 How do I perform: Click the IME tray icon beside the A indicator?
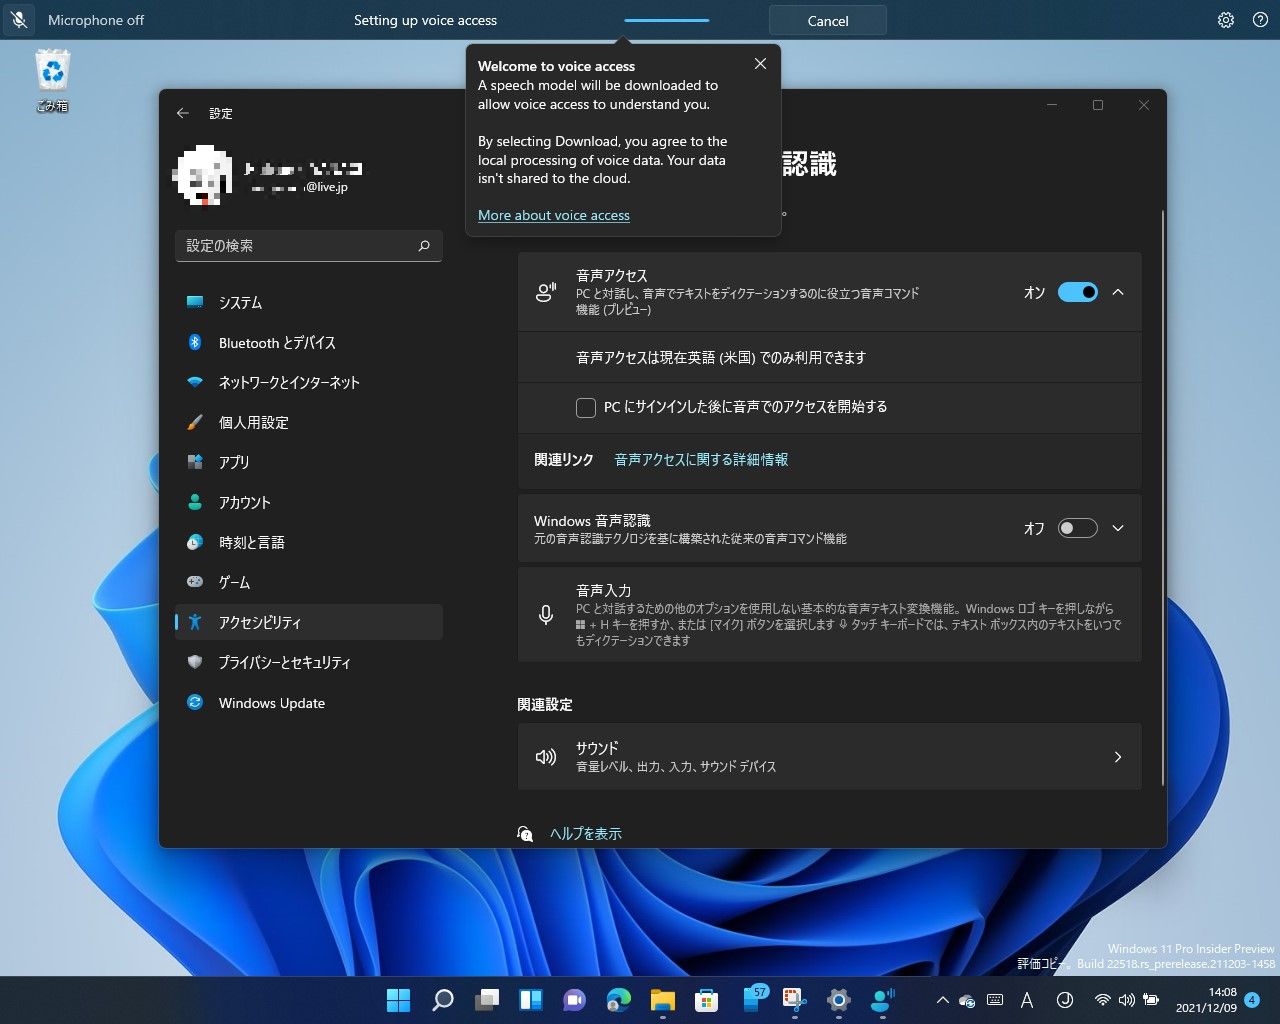[1065, 1000]
